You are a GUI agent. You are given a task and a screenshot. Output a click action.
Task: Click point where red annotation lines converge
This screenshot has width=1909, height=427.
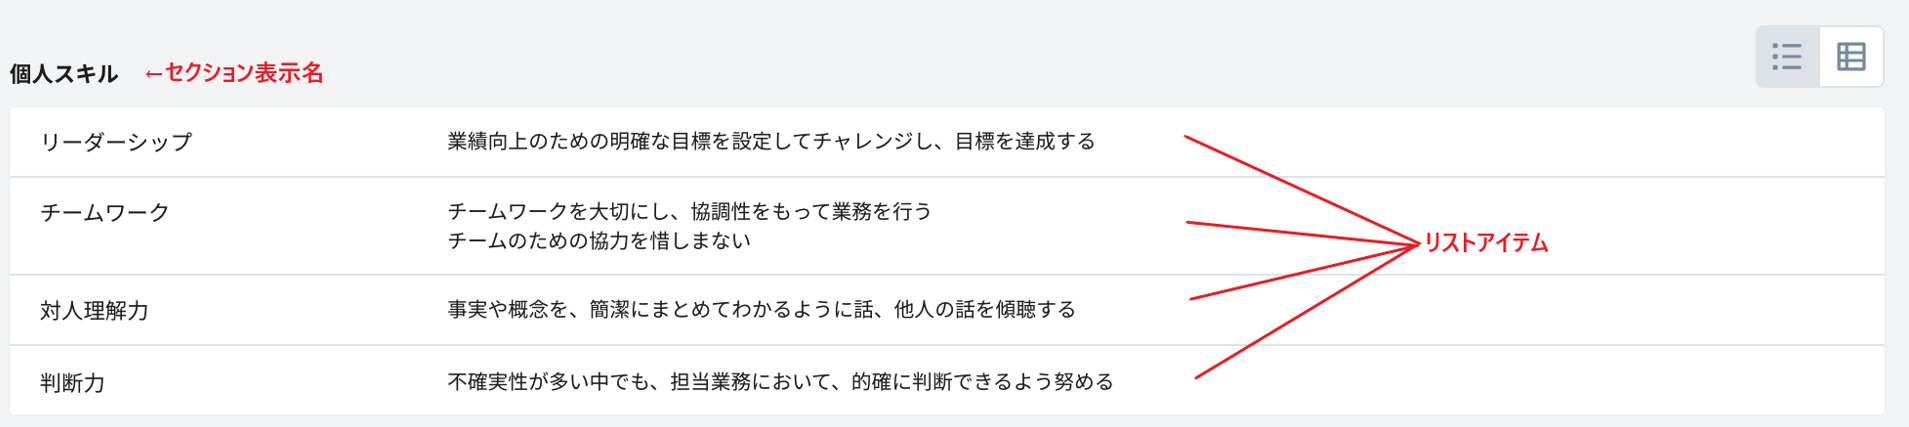[1417, 244]
